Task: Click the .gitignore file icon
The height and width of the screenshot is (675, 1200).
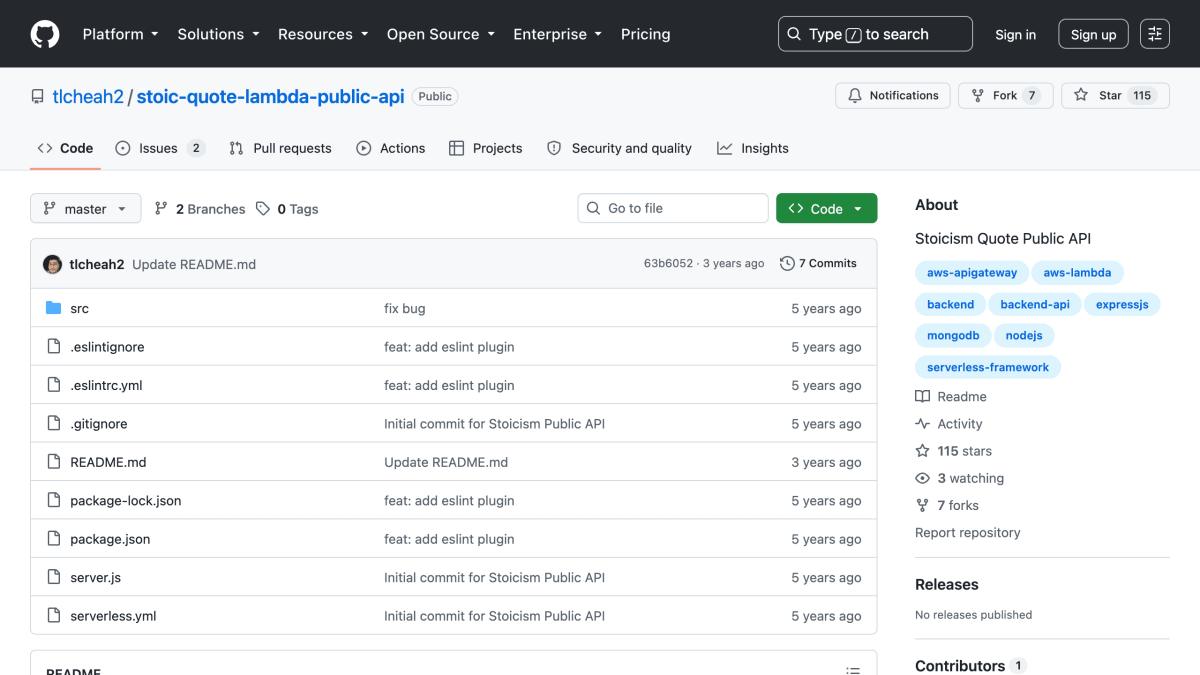Action: point(54,424)
